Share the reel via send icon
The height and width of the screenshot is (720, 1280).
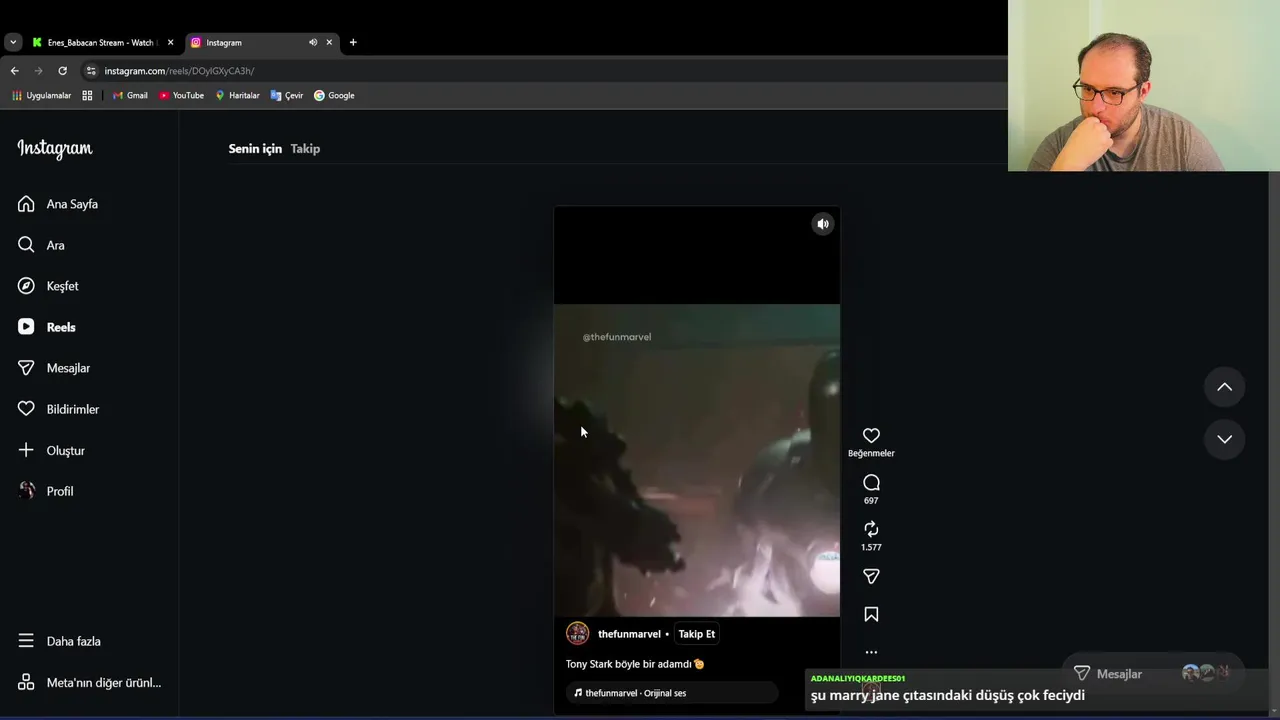click(x=871, y=576)
